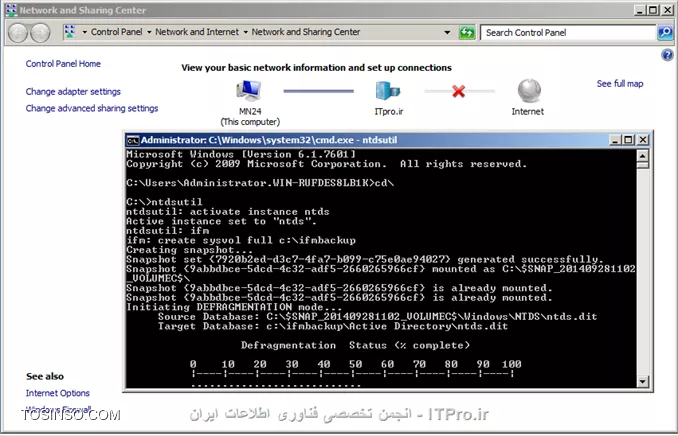Screen dimensions: 678x436
Task: Click the 'Internet' label under globe
Action: click(528, 112)
